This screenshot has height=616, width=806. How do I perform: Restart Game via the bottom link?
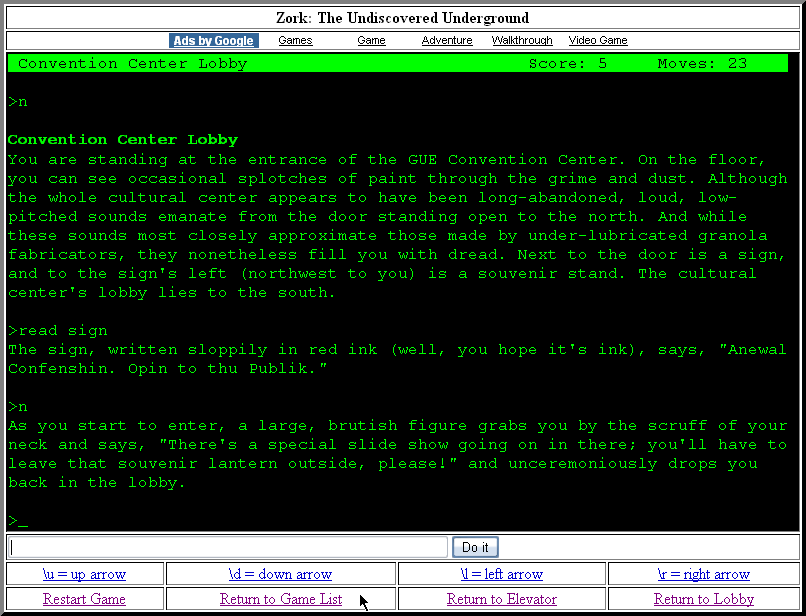pos(84,599)
